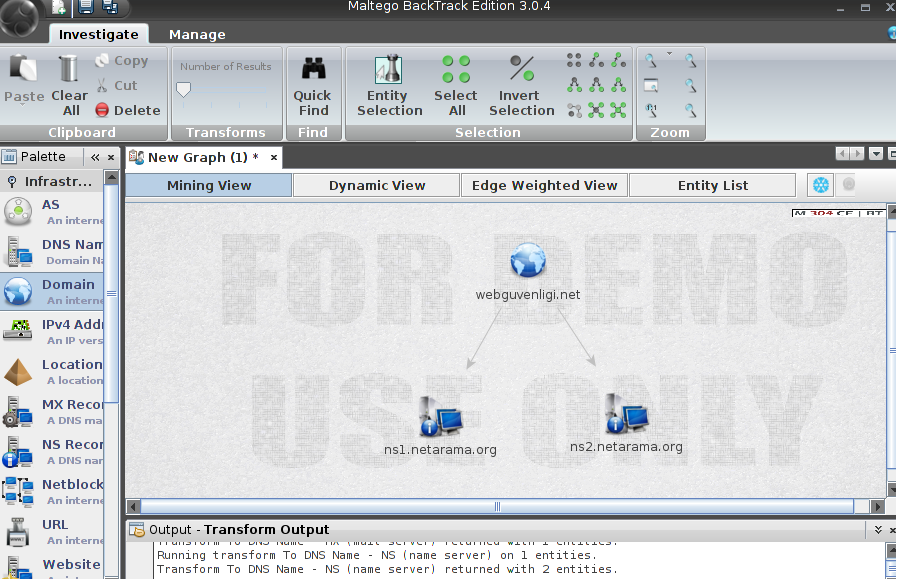
Task: Click the scroll tabs right arrow
Action: coord(857,154)
